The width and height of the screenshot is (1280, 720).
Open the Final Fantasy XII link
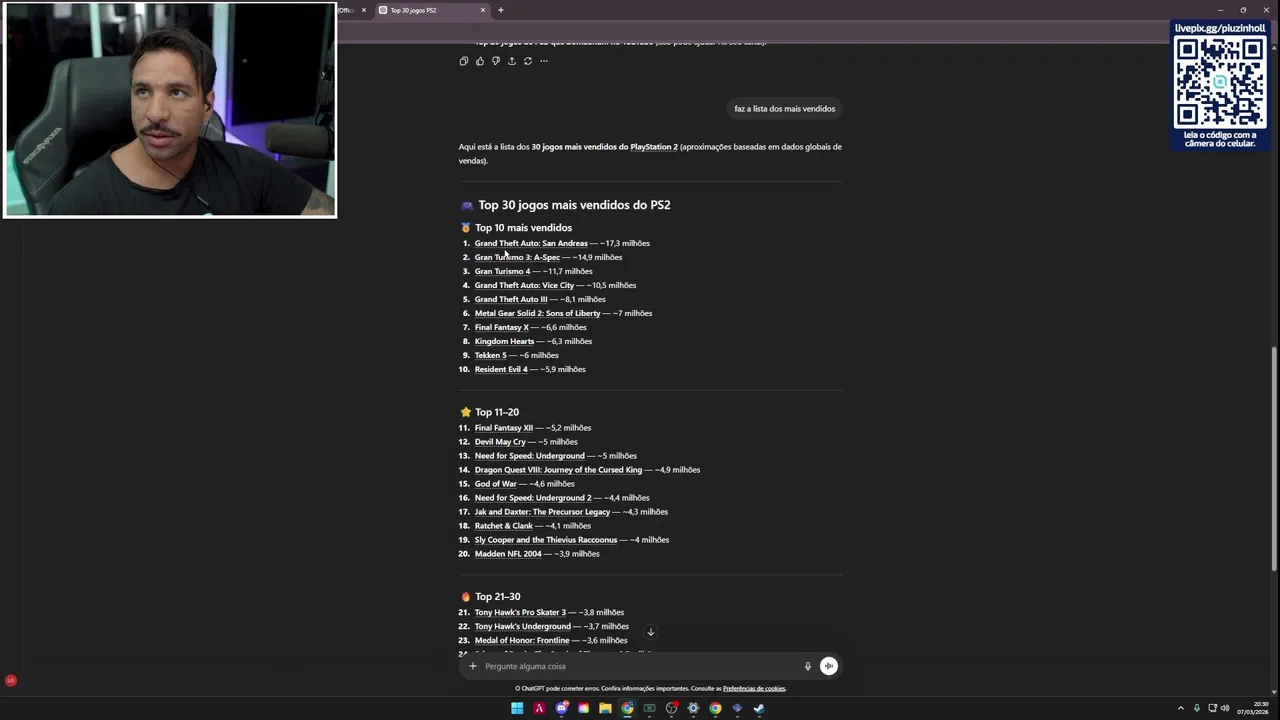pos(504,428)
